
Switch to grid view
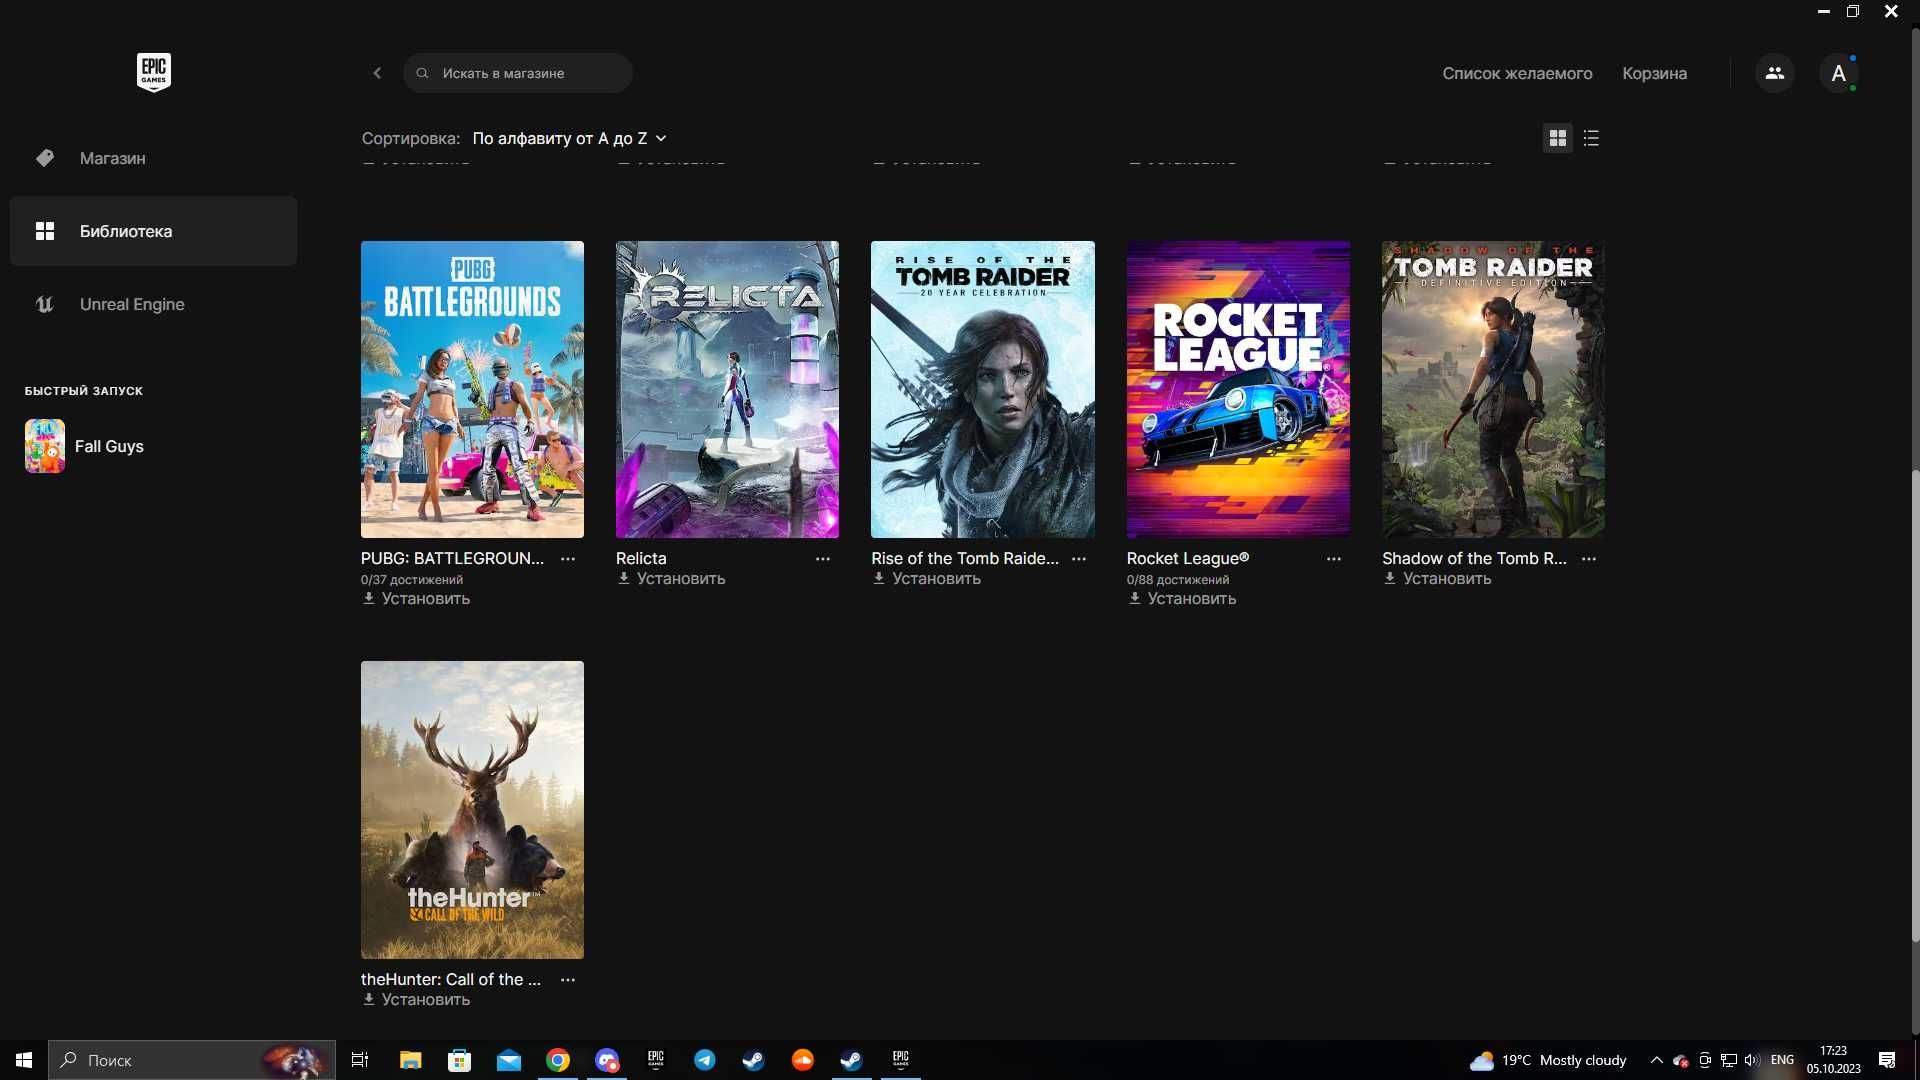click(1557, 138)
